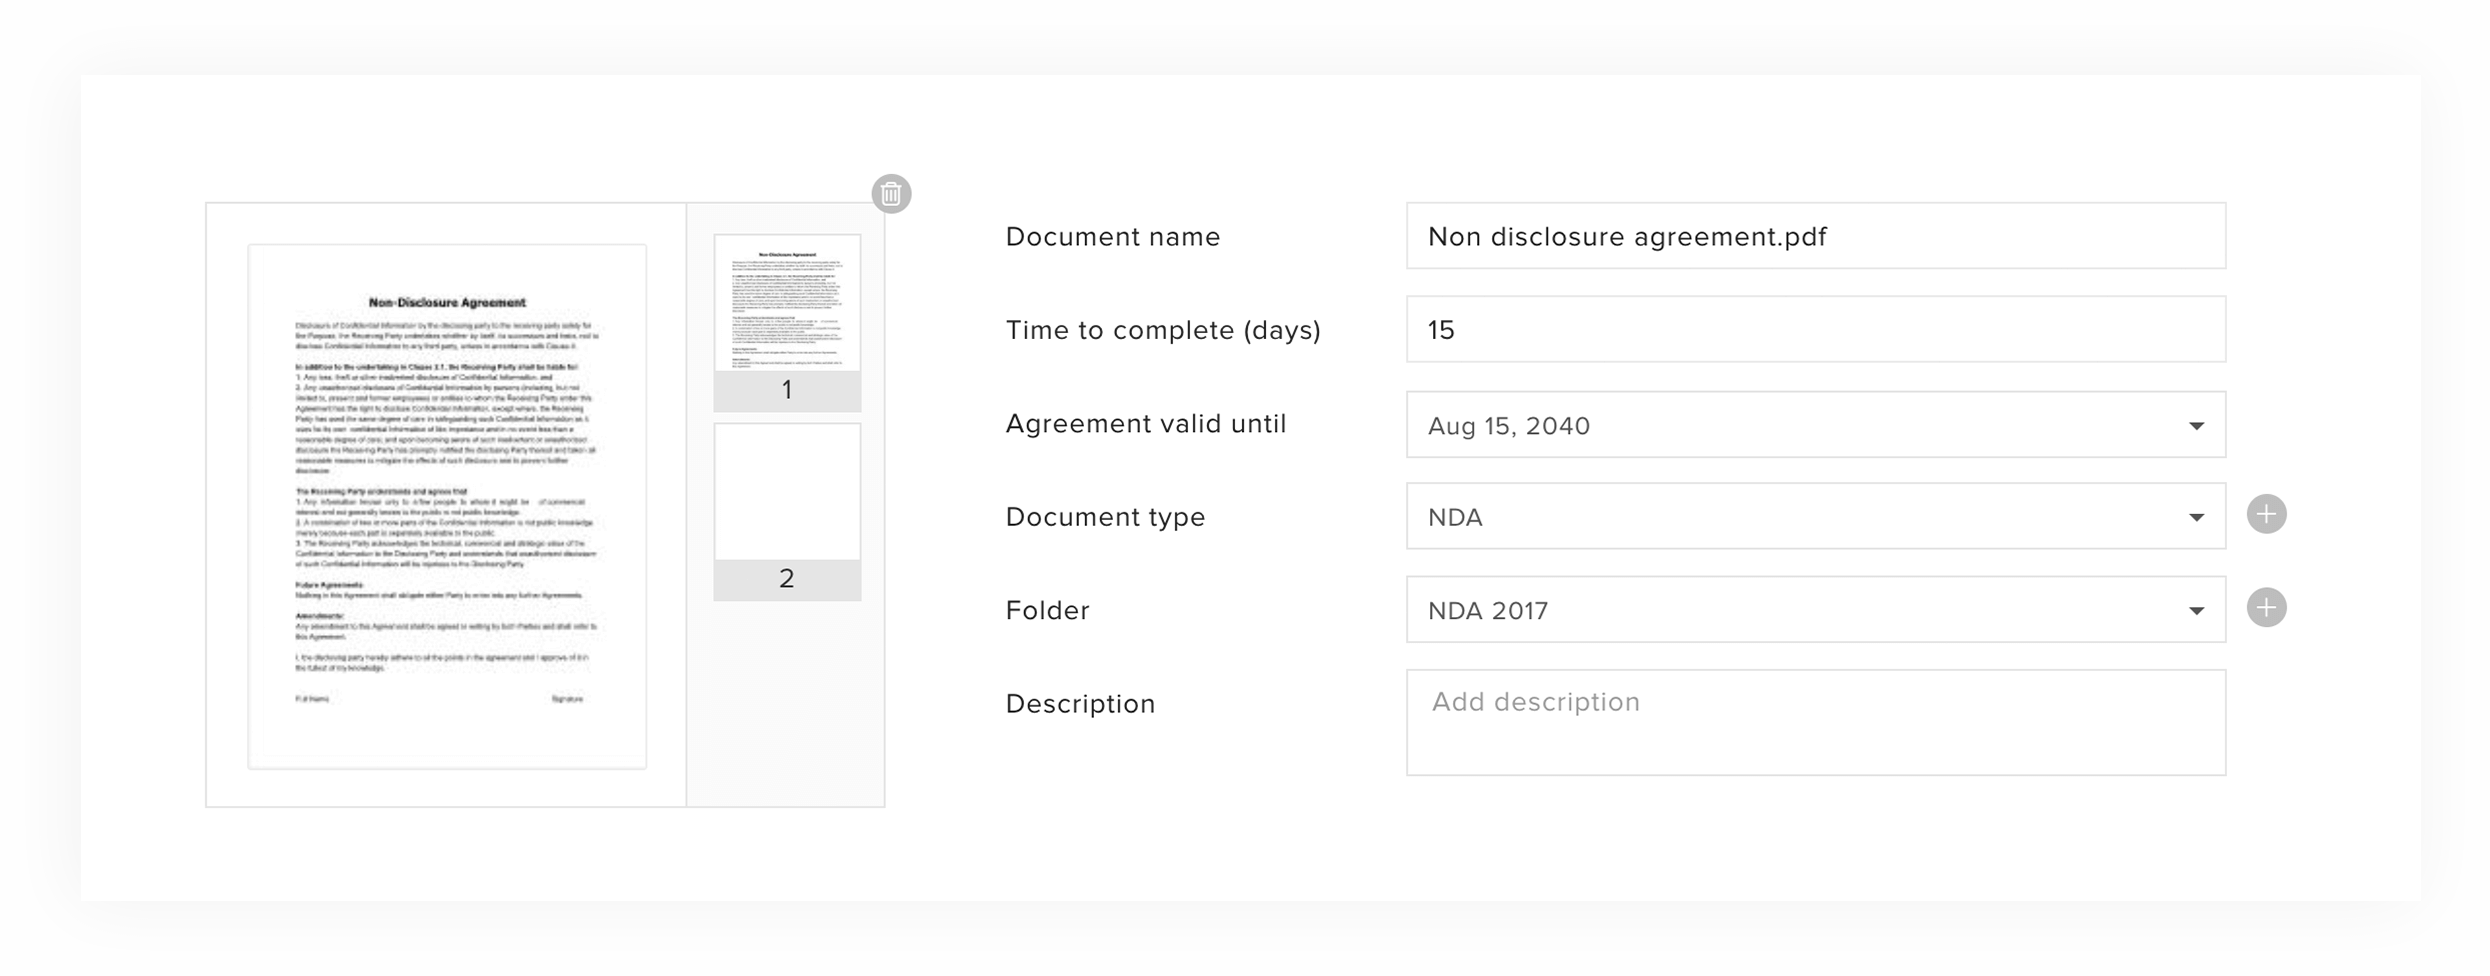
Task: Select the page 1 thumbnail
Action: [x=787, y=304]
